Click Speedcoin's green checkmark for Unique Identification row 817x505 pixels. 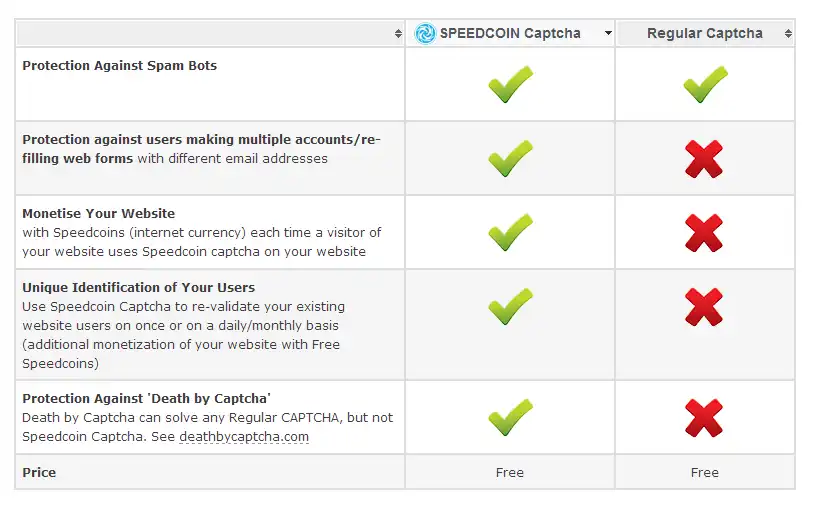pyautogui.click(x=510, y=306)
